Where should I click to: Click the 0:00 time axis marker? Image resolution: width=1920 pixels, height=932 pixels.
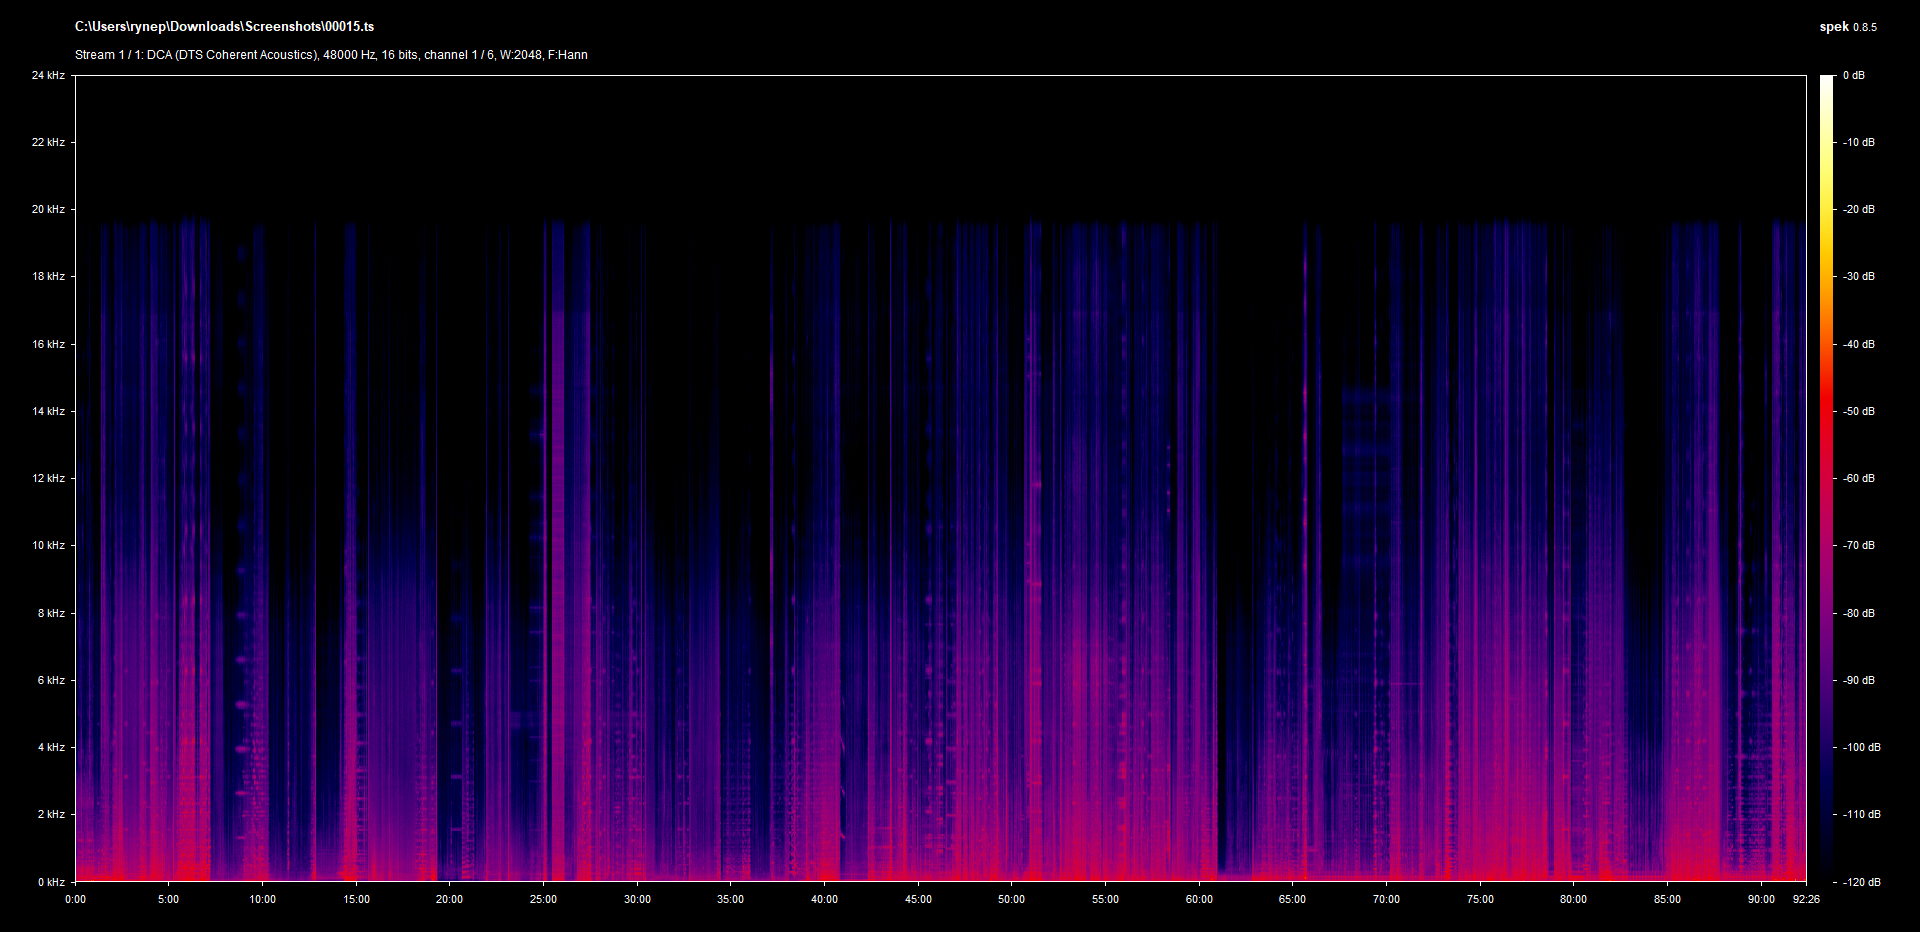(75, 899)
